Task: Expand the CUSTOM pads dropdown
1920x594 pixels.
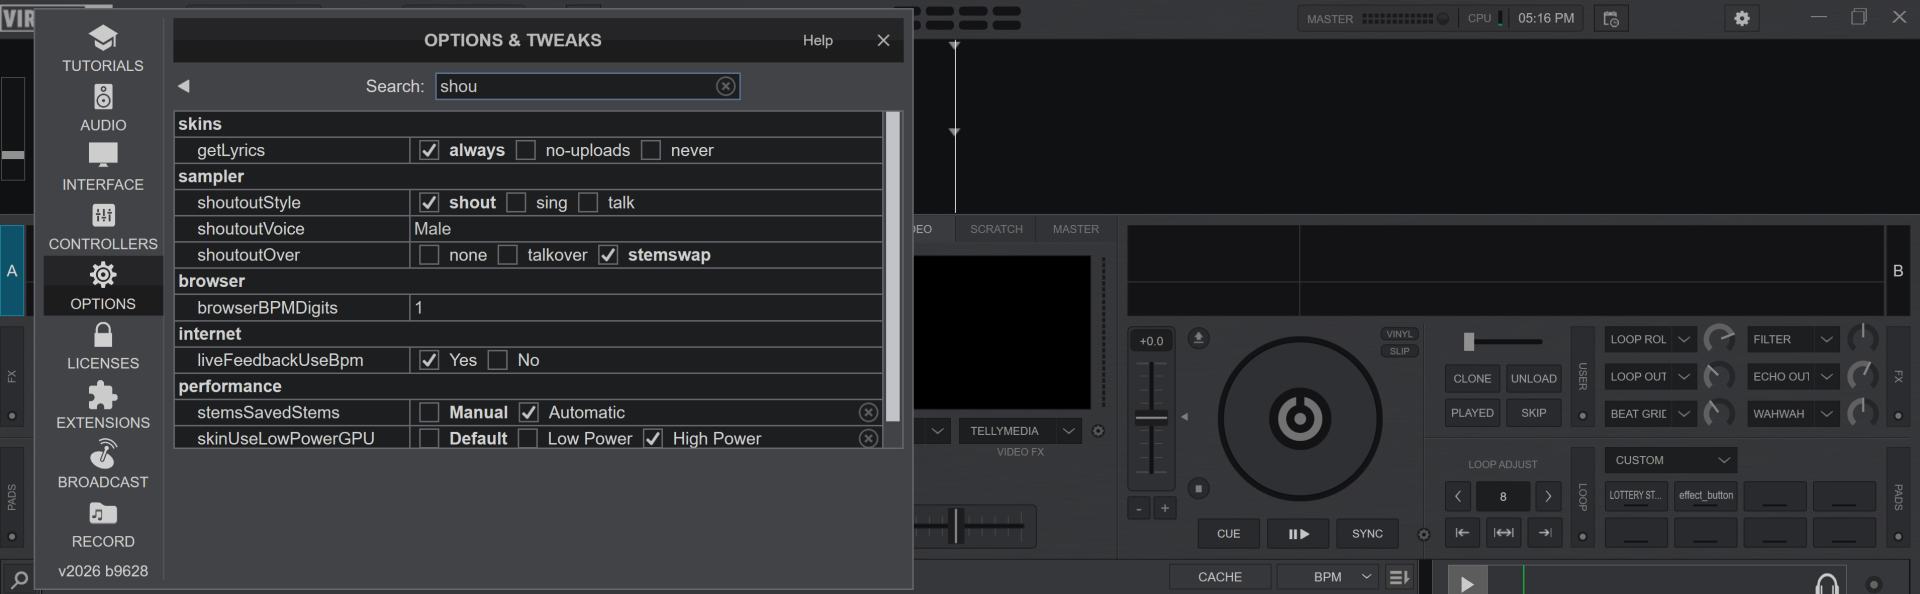Action: click(x=1724, y=461)
